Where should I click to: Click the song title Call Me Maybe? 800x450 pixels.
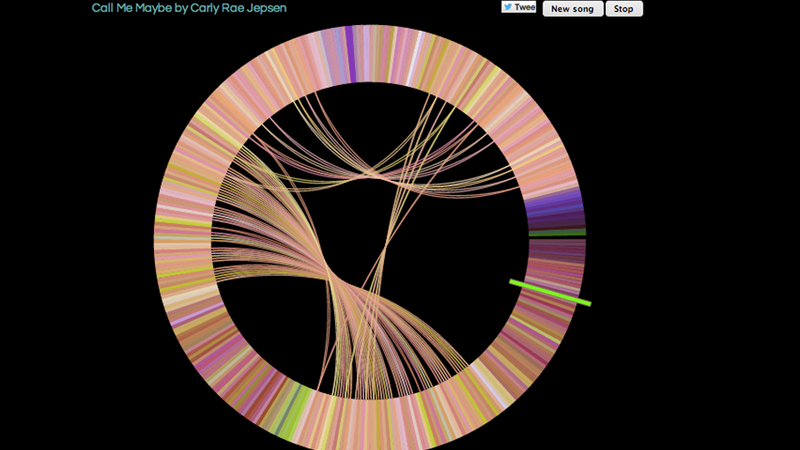[x=132, y=8]
